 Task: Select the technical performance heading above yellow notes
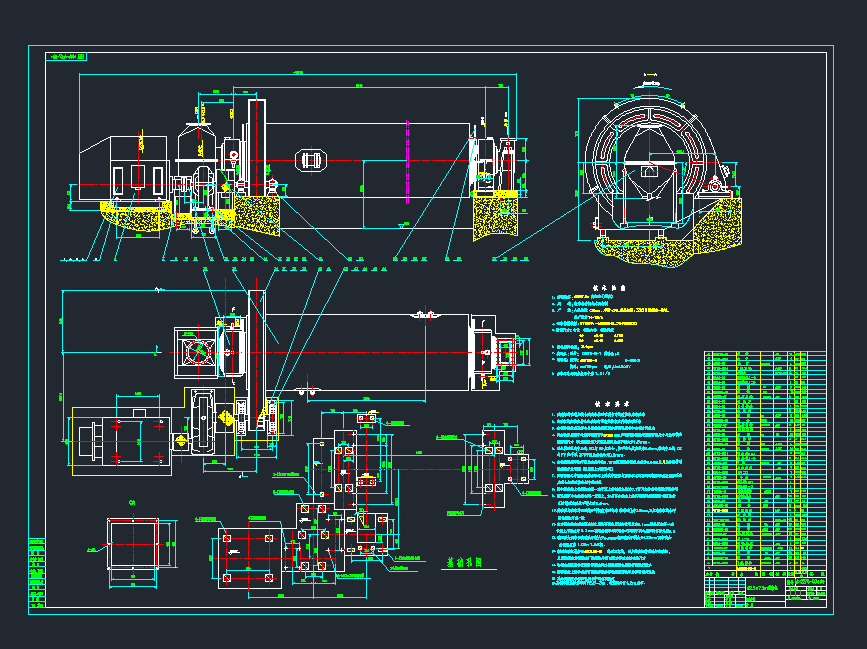click(610, 286)
